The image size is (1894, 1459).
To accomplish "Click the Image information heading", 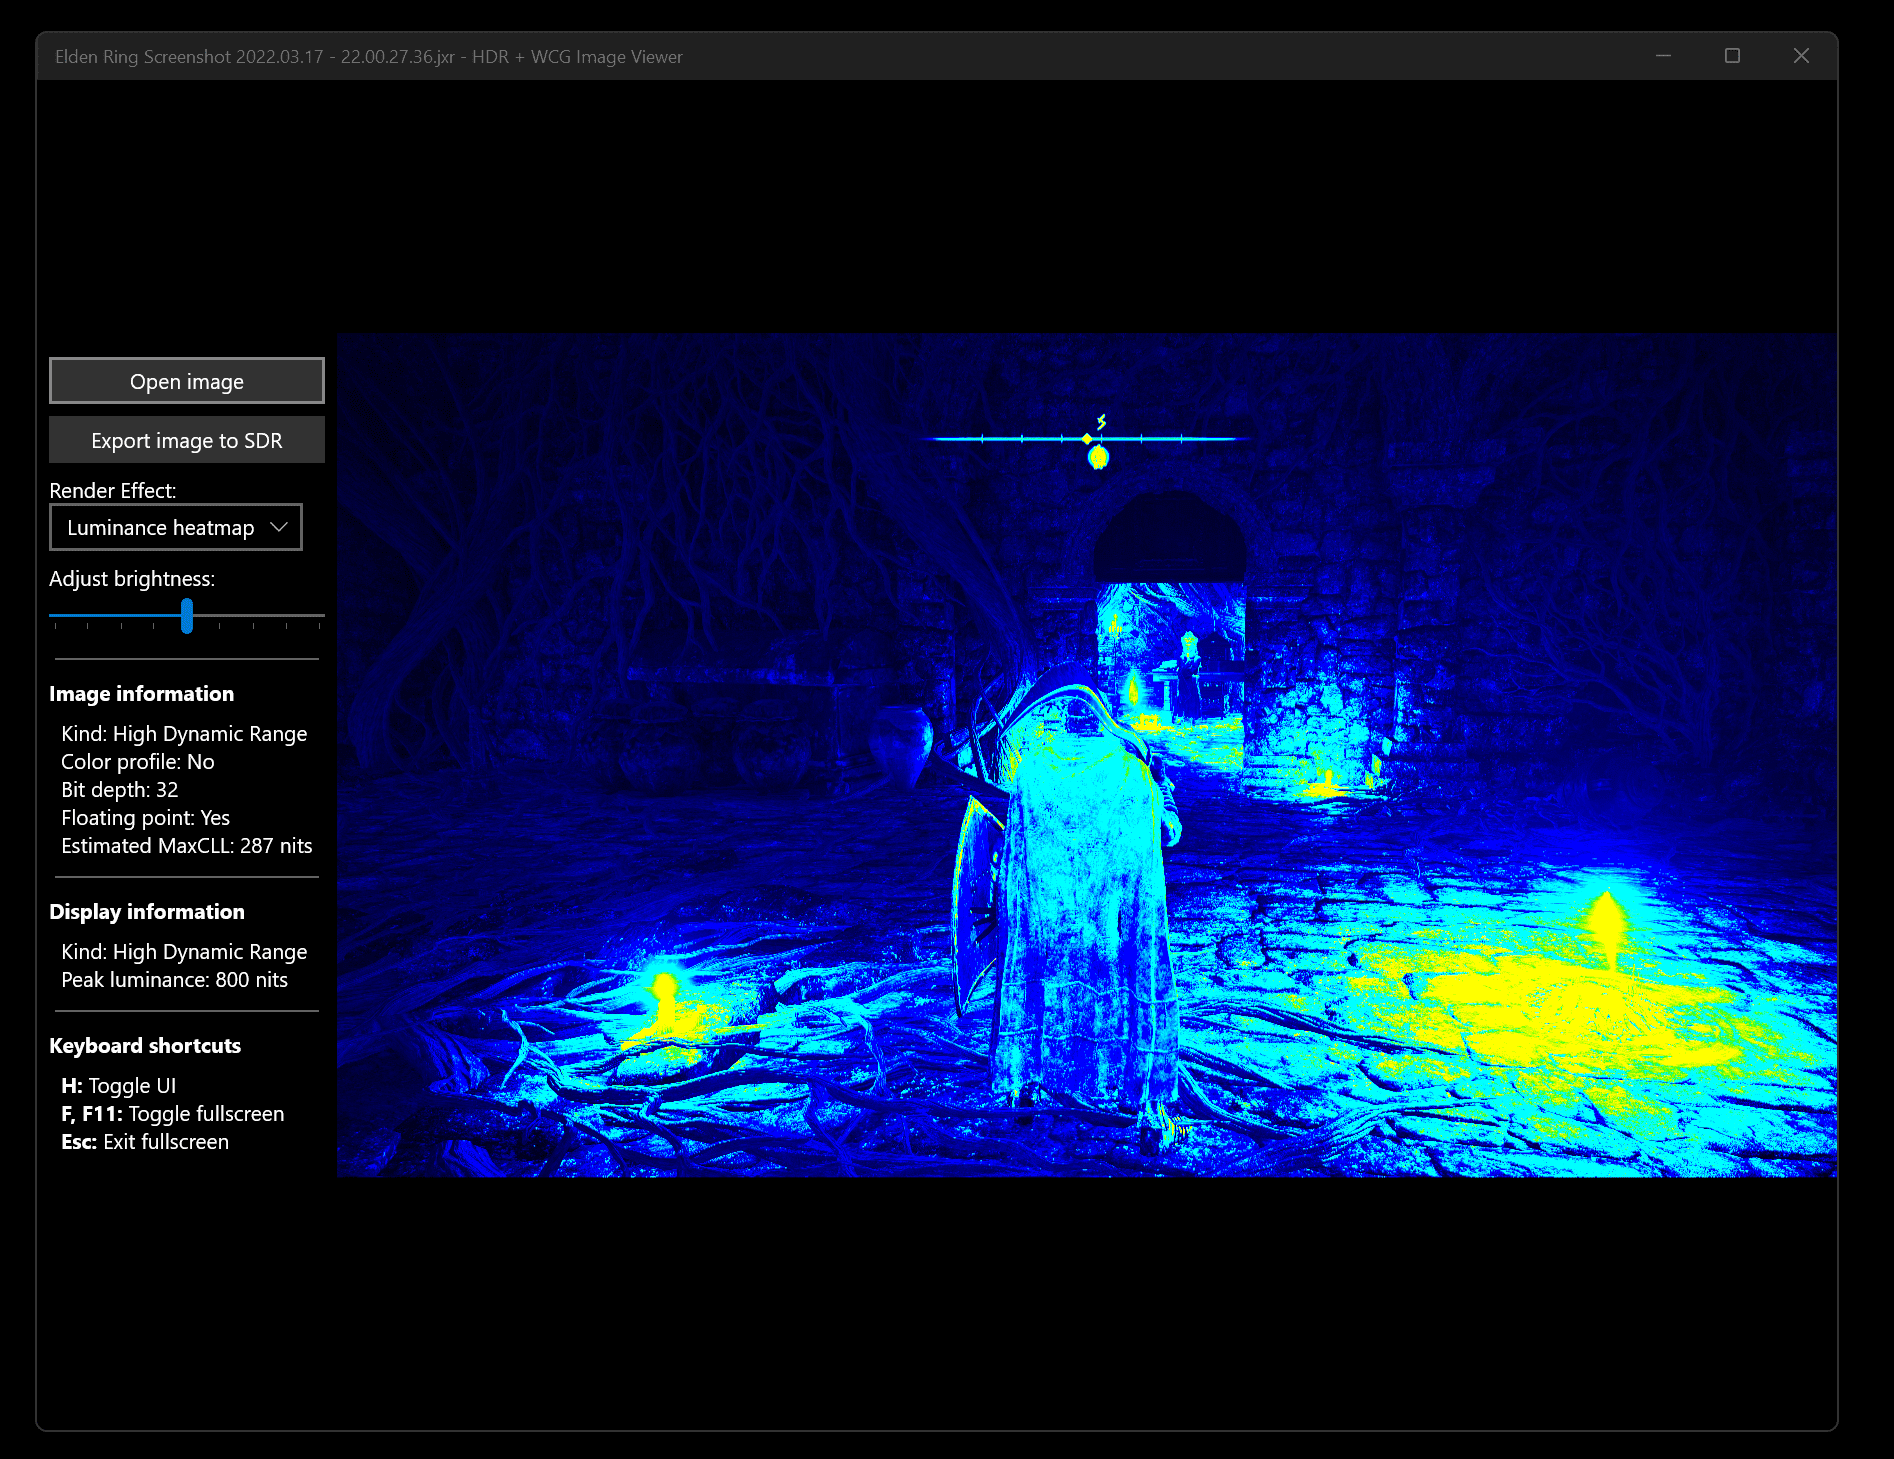I will [x=142, y=694].
